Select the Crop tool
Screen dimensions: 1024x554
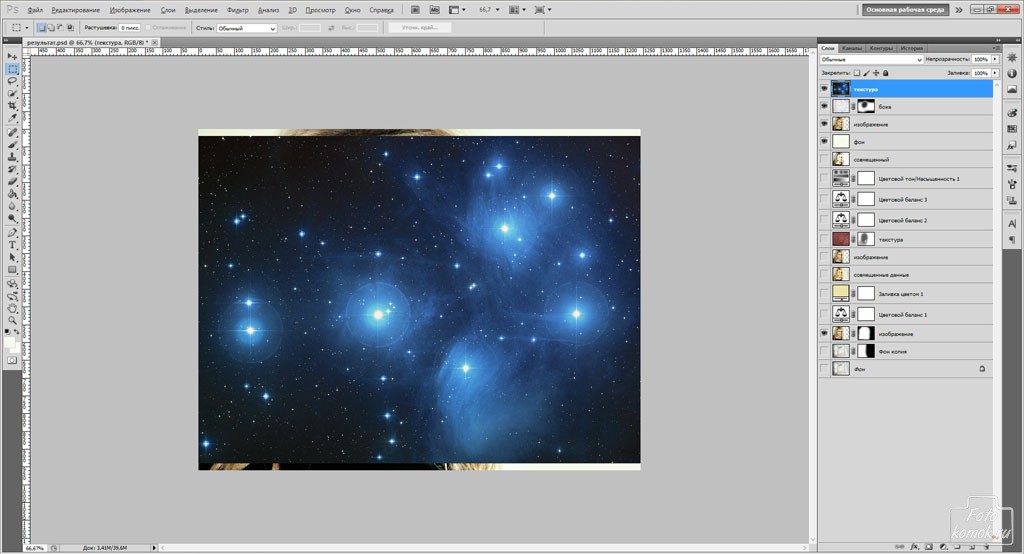coord(12,106)
